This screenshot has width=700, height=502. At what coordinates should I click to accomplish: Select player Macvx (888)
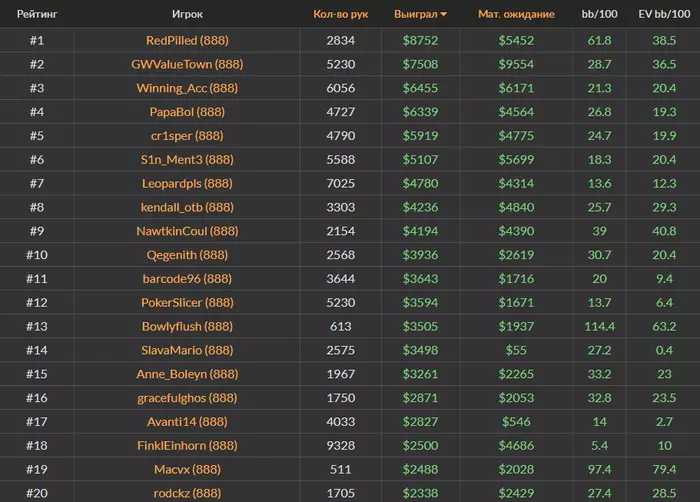[187, 470]
